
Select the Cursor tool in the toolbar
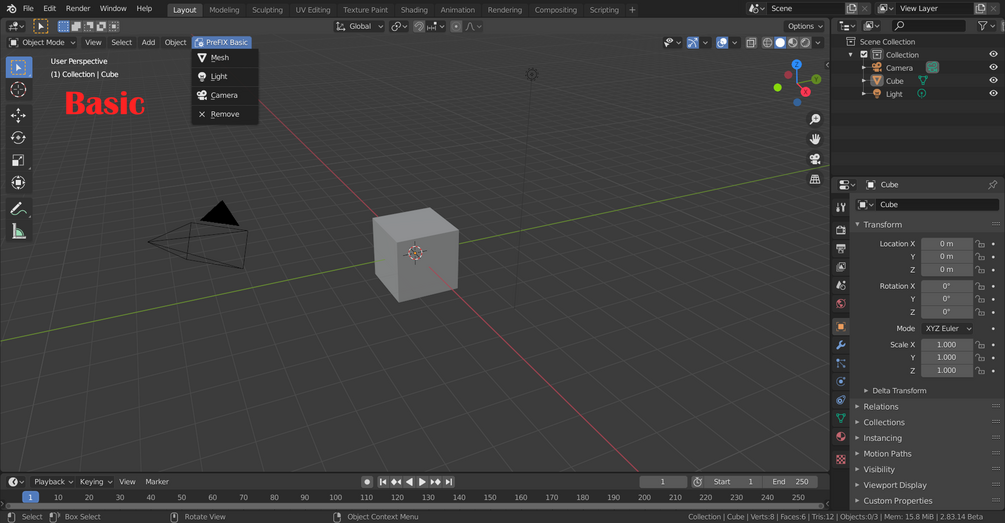tap(19, 90)
